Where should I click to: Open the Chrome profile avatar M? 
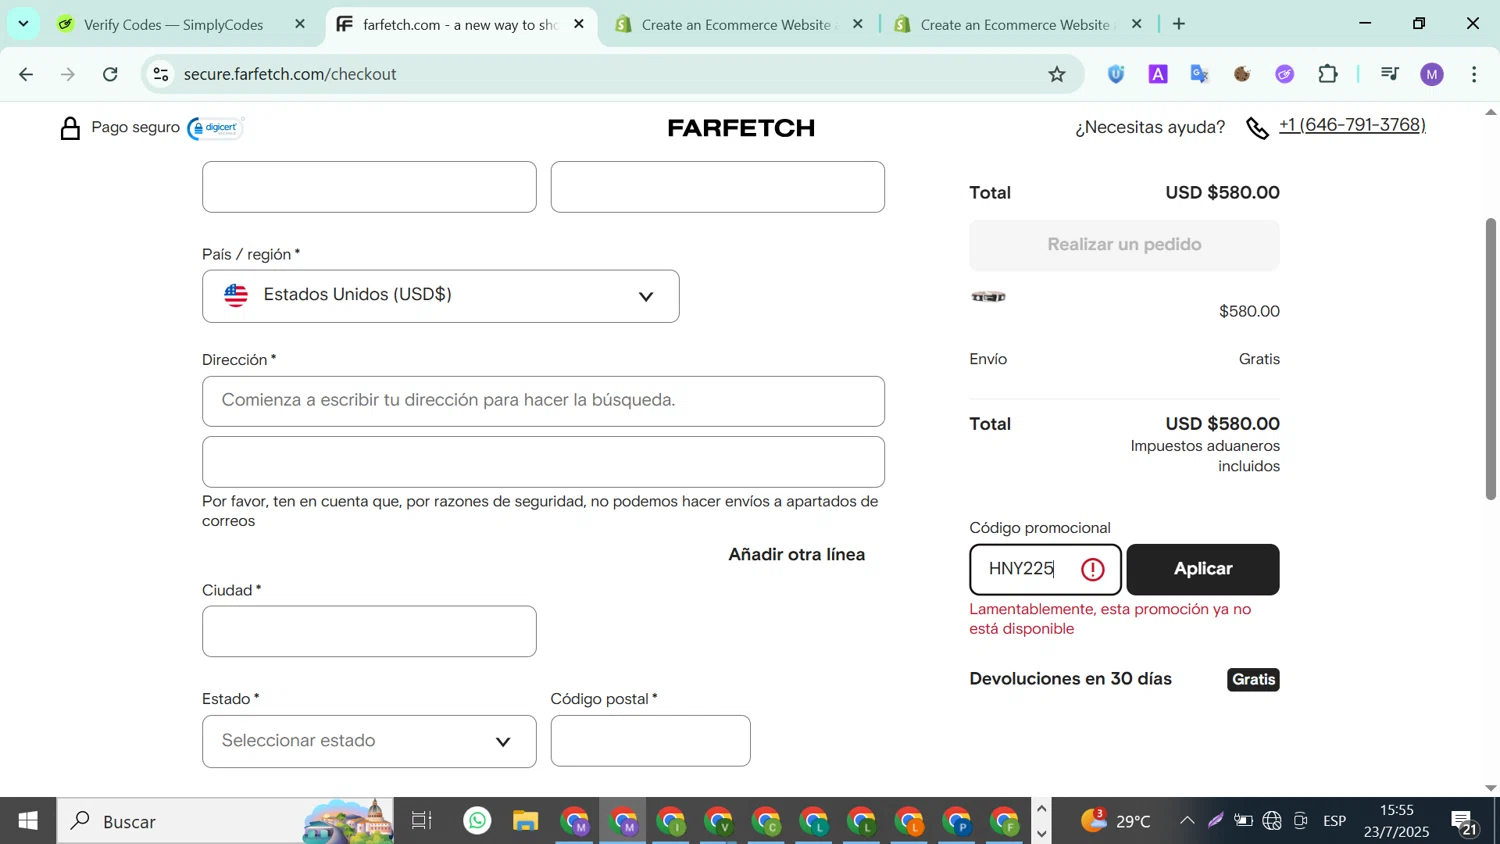click(x=1432, y=74)
